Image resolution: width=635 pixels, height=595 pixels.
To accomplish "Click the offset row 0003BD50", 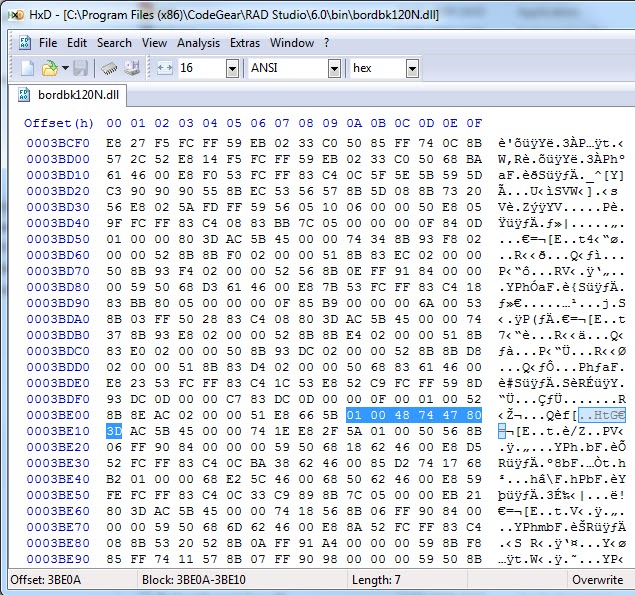I will coord(58,239).
